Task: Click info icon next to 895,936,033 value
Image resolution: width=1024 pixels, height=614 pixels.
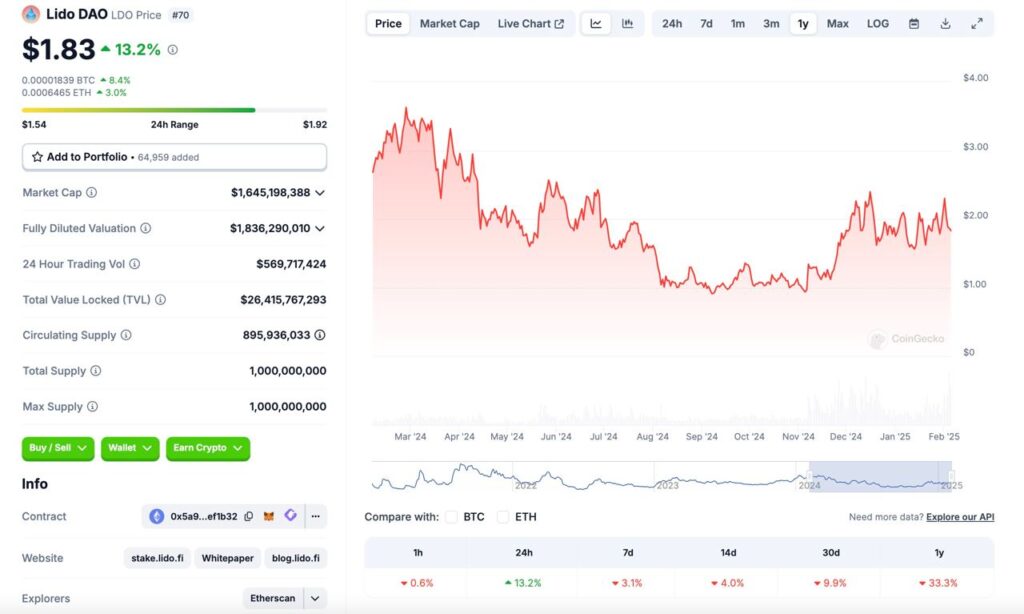Action: 320,335
